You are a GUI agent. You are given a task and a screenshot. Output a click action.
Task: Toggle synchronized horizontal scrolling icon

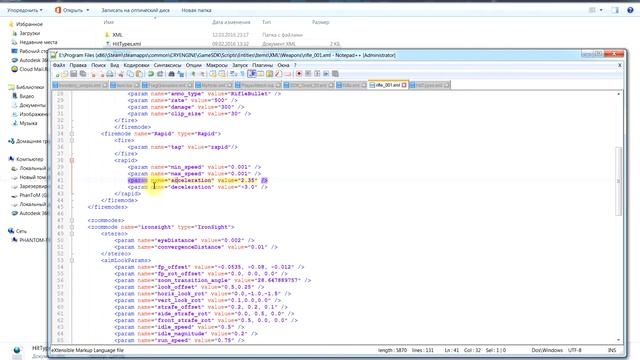click(222, 74)
